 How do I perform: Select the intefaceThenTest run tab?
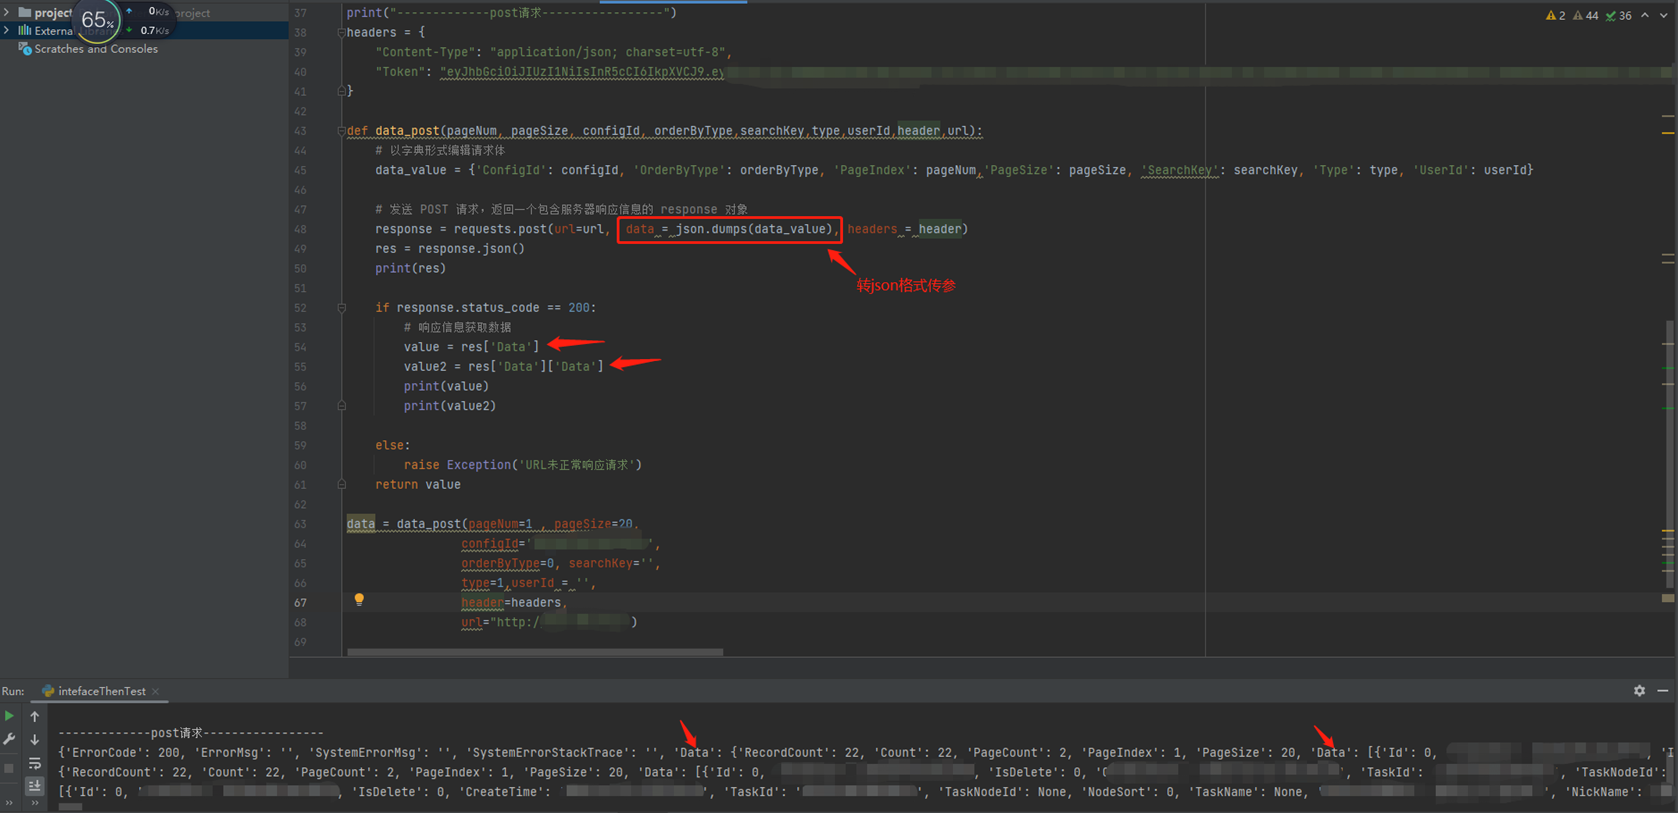101,692
